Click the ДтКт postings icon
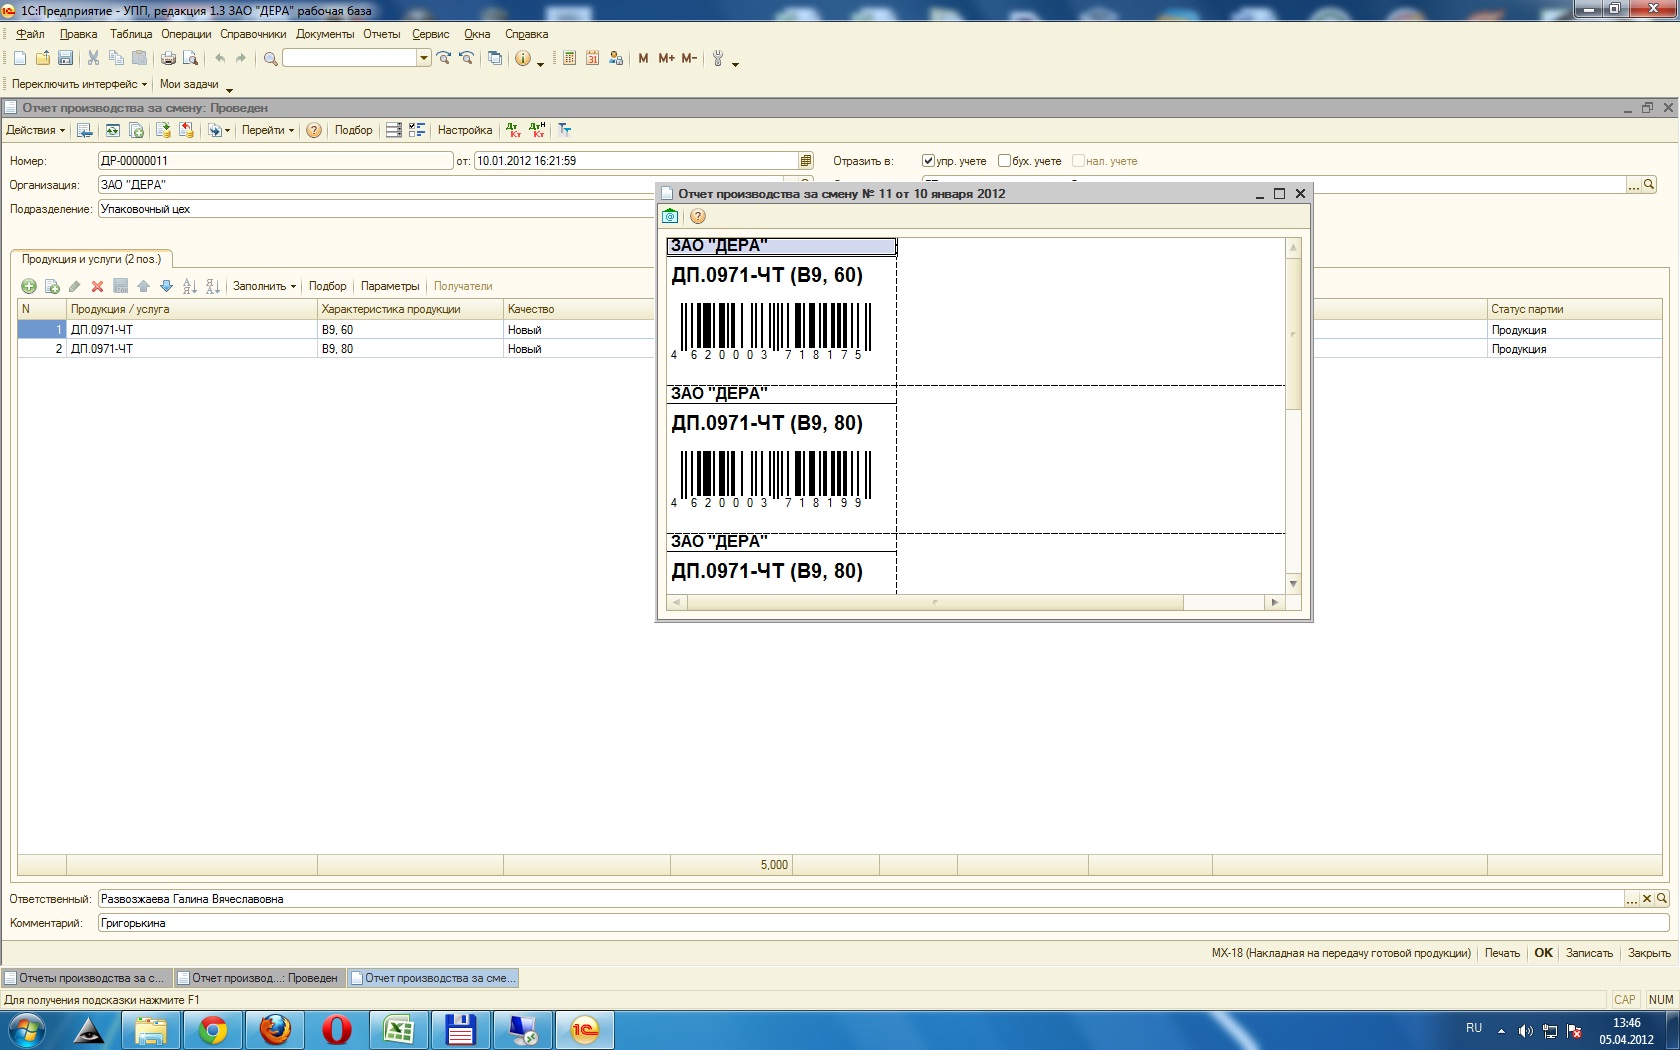The height and width of the screenshot is (1050, 1680). point(513,130)
